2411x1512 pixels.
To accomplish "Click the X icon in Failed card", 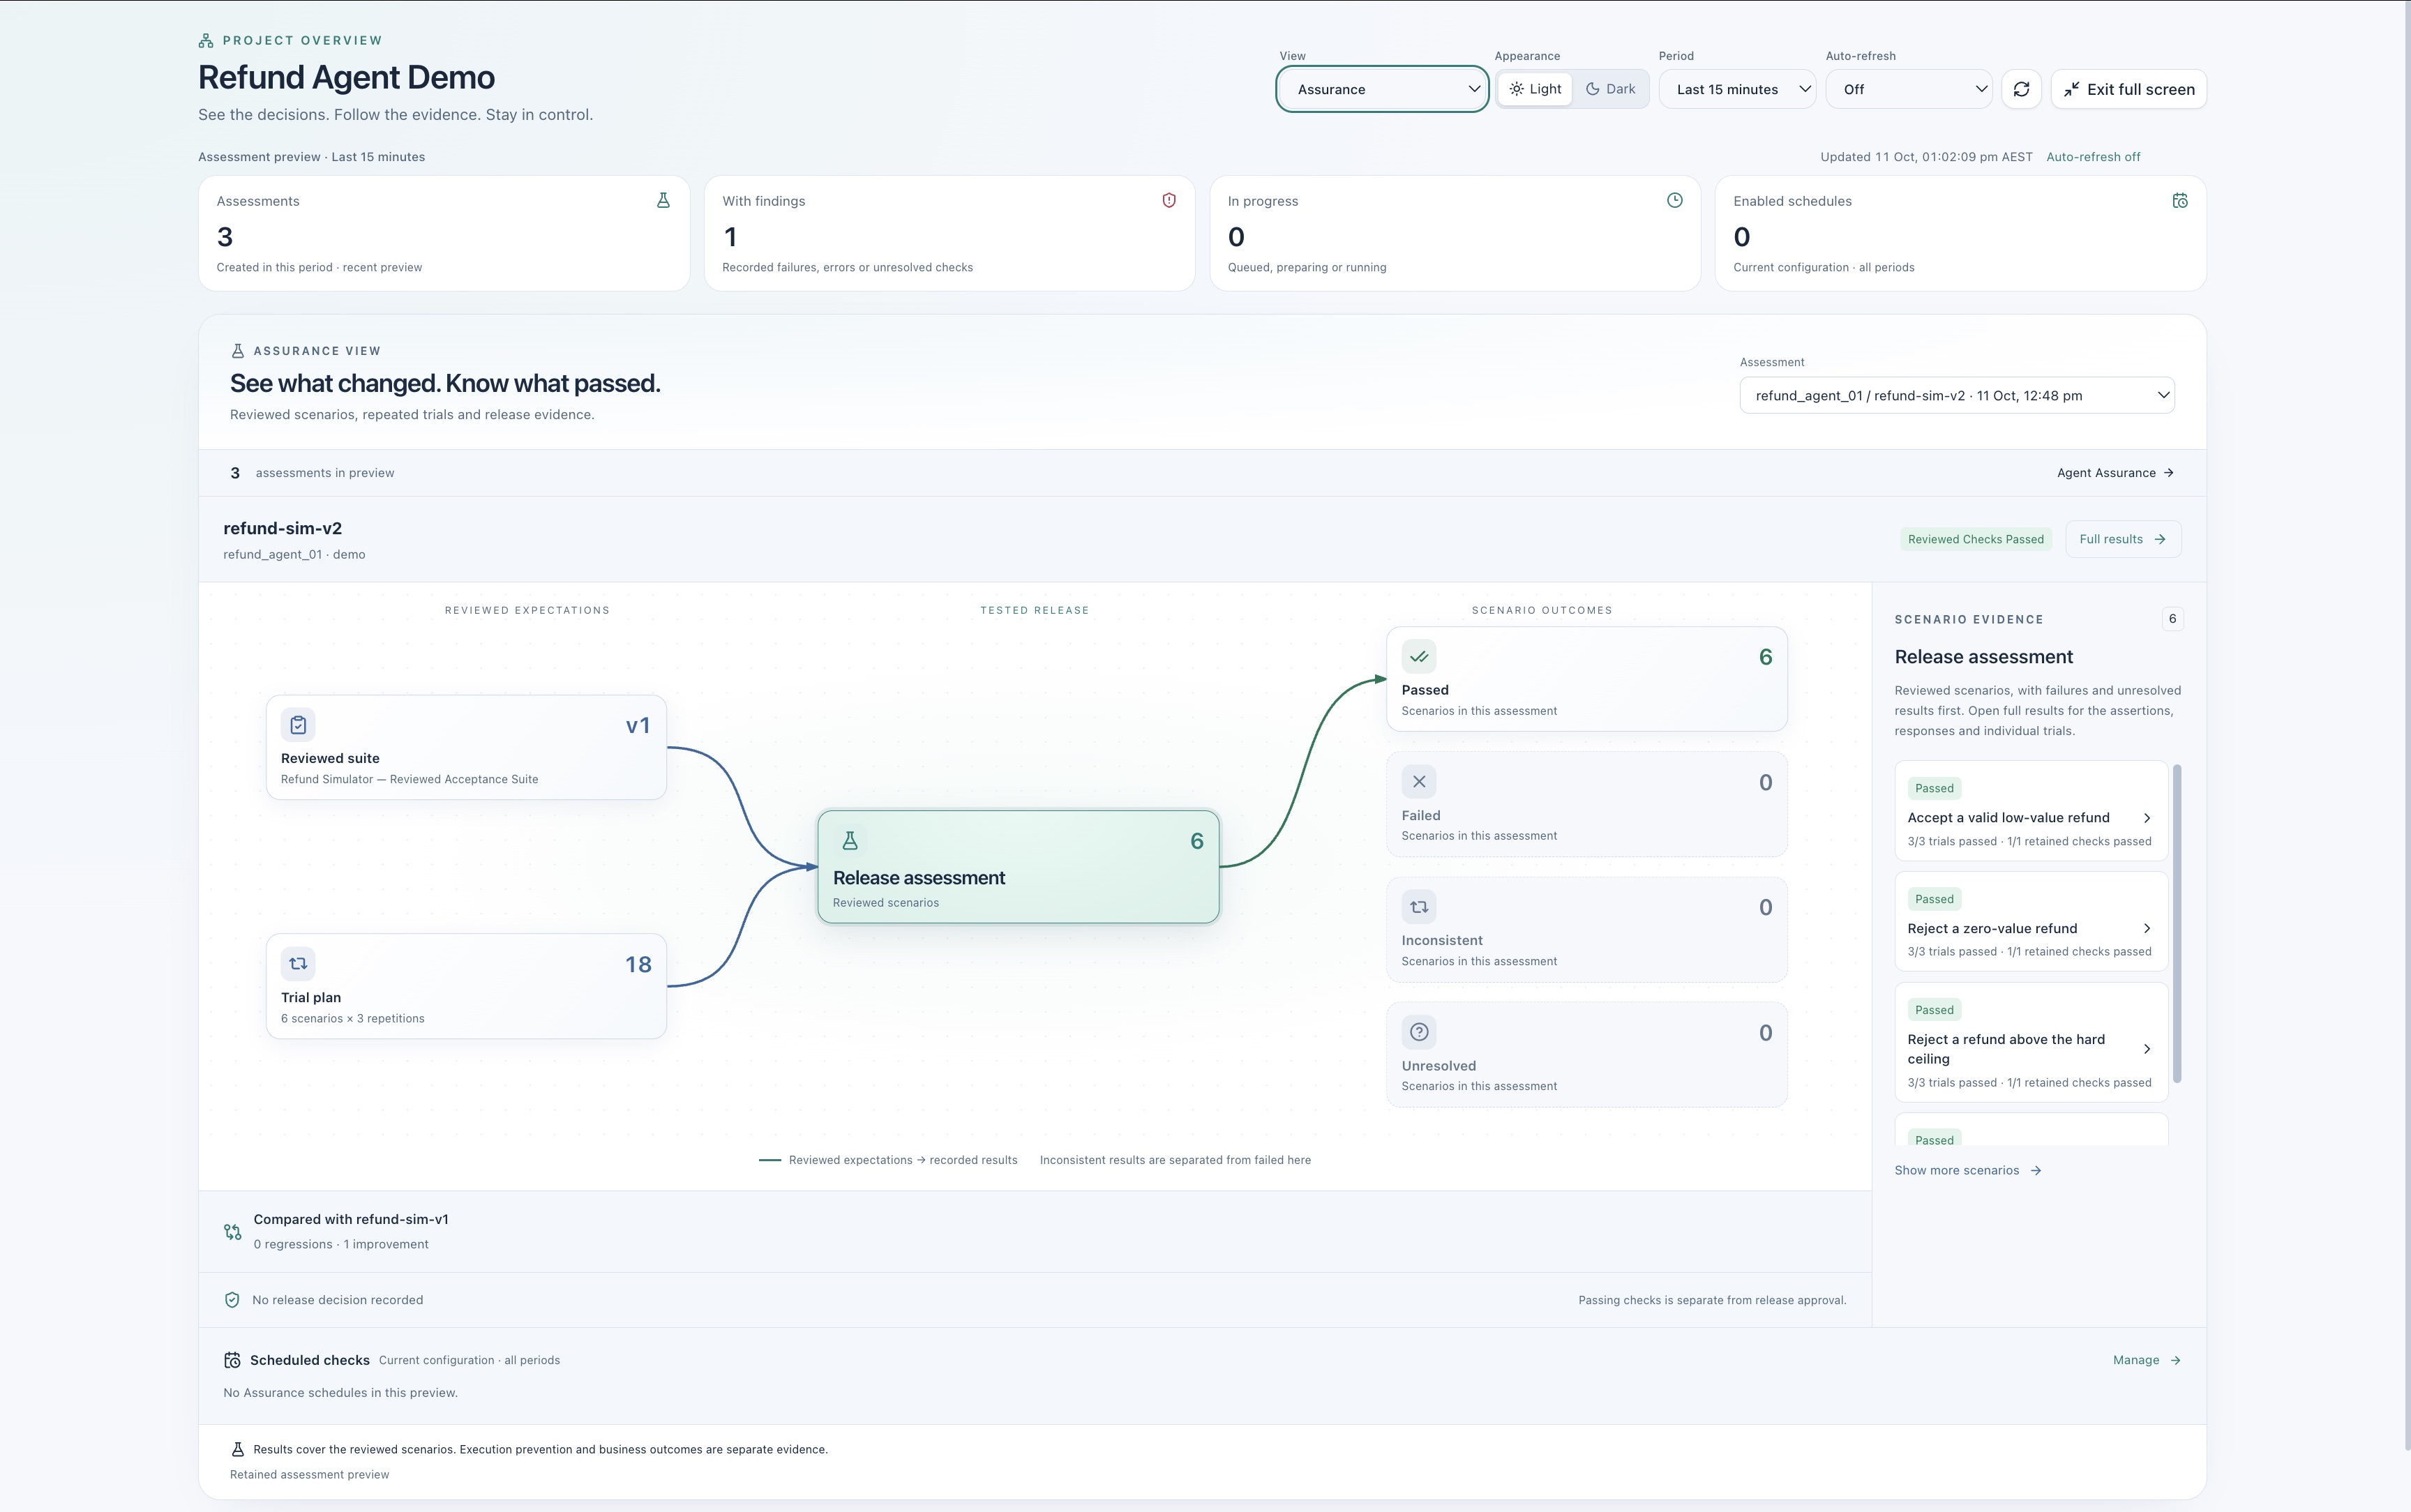I will pyautogui.click(x=1419, y=782).
